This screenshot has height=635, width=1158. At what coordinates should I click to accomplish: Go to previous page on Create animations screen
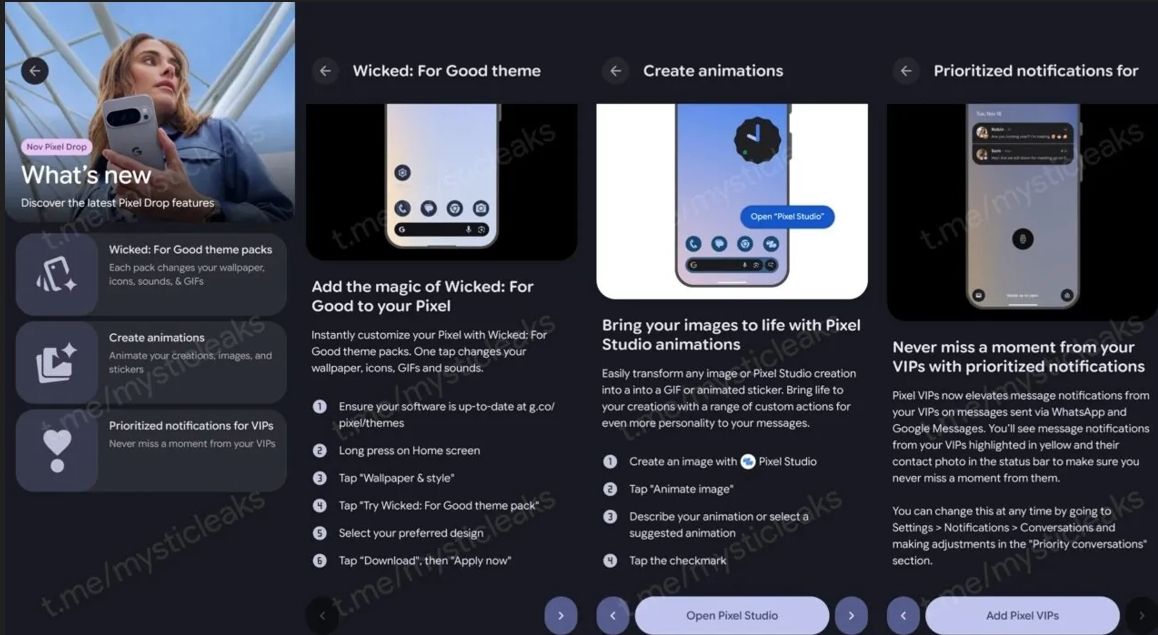point(613,615)
